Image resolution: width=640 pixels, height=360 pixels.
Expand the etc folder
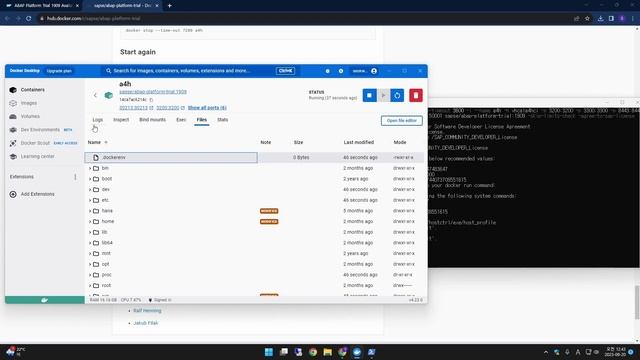click(90, 200)
